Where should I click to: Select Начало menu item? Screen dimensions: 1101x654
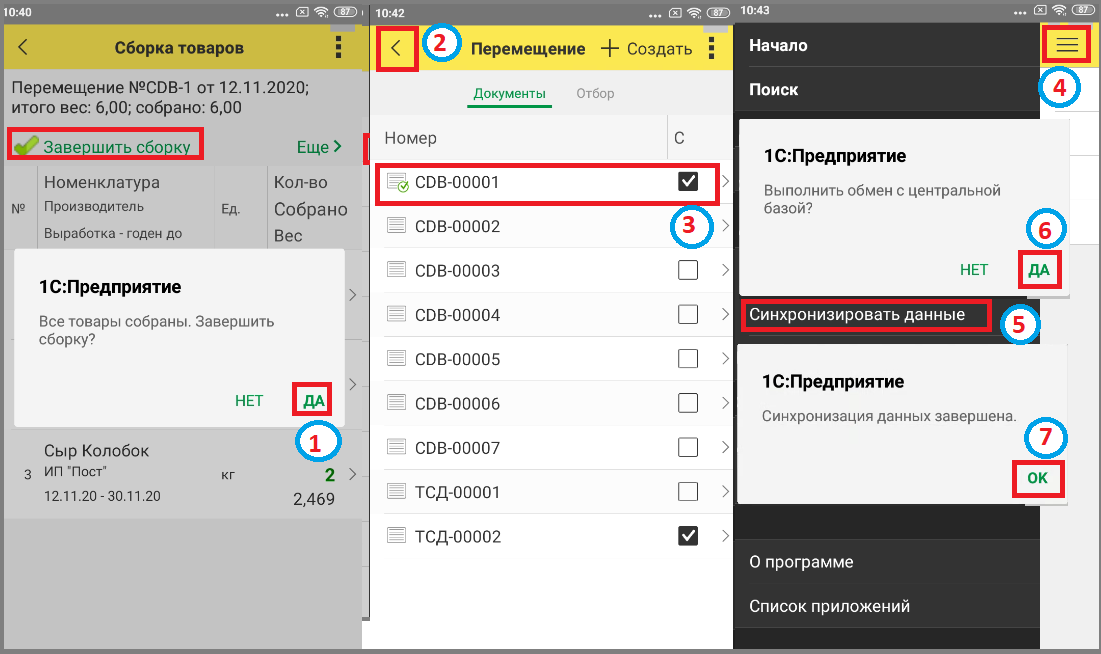click(x=778, y=45)
